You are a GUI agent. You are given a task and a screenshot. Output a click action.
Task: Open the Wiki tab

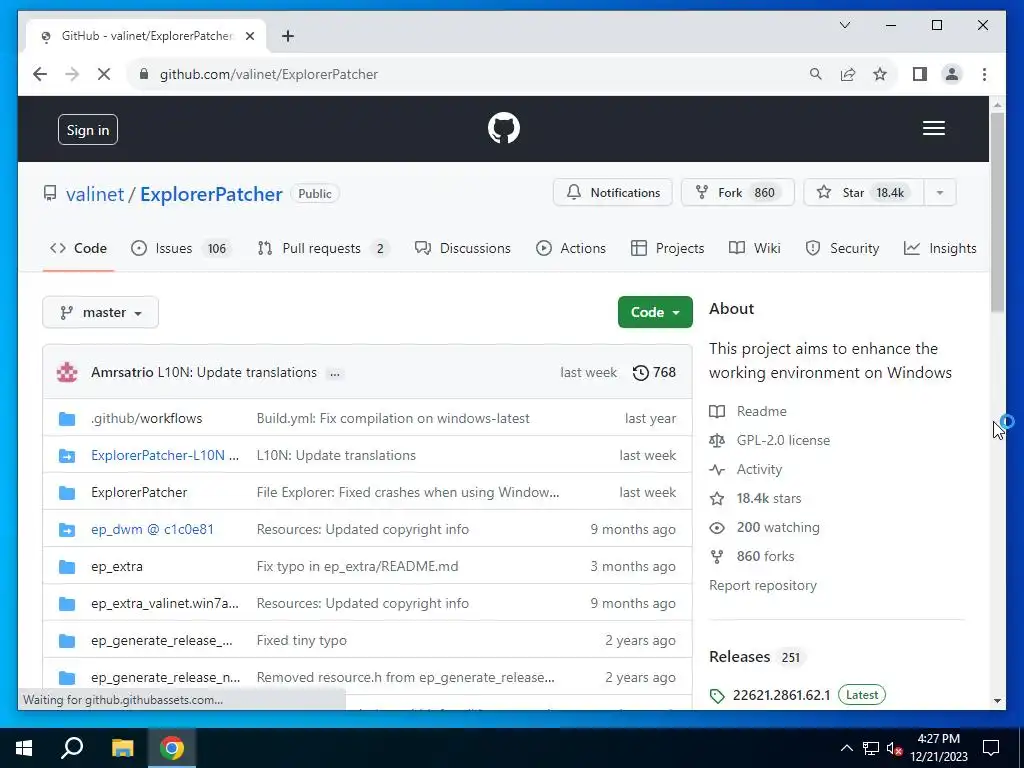click(755, 248)
